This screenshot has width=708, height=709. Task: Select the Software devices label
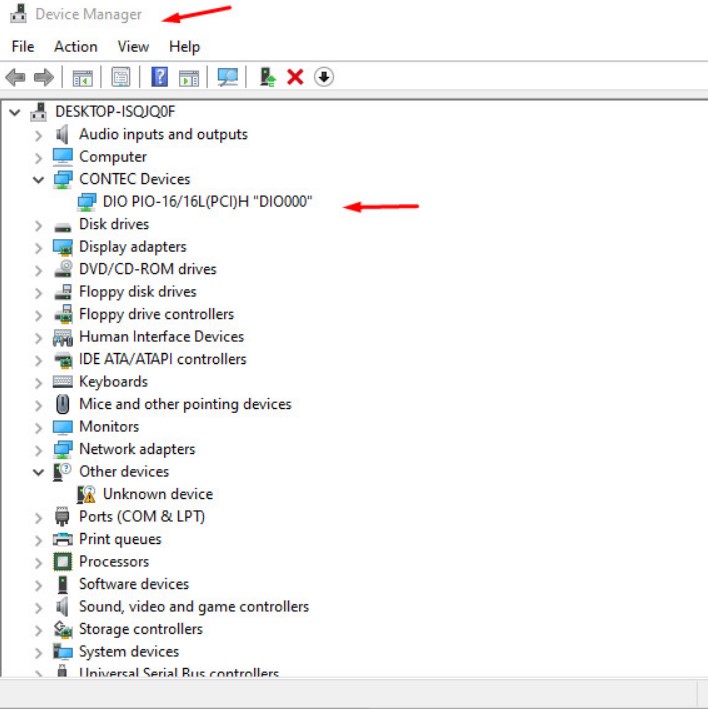point(134,584)
